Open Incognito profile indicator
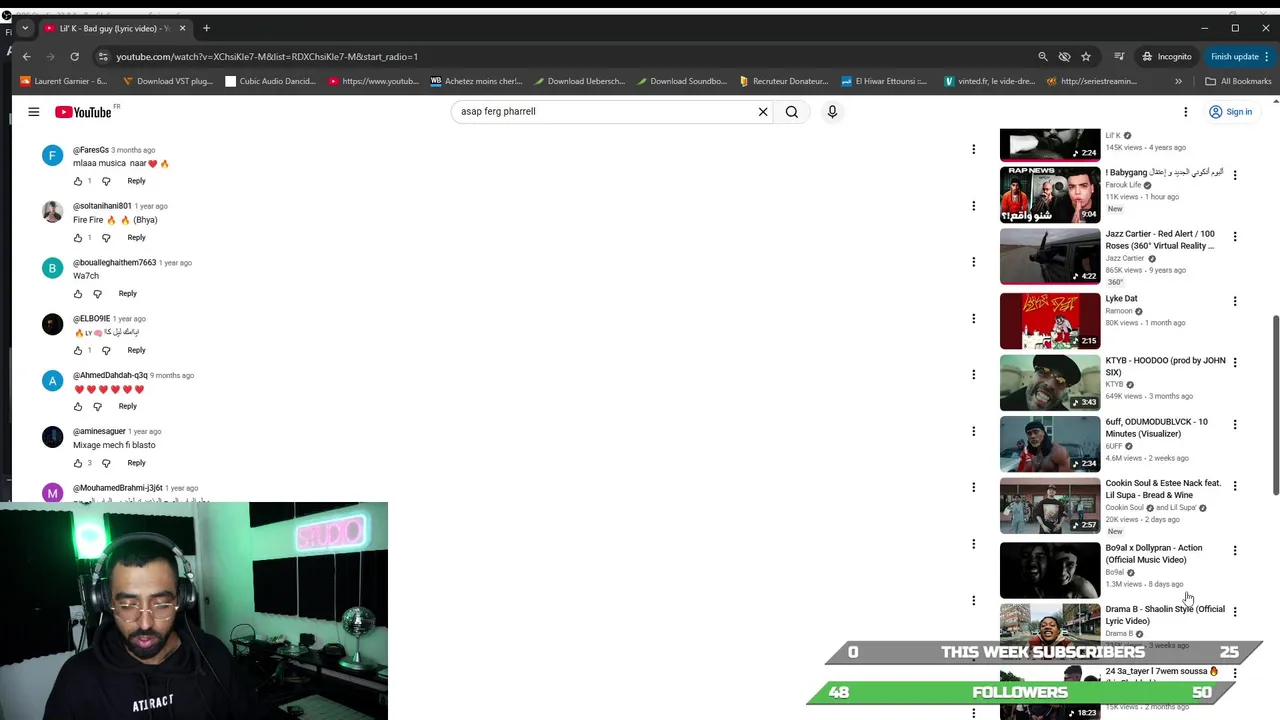 1167,57
